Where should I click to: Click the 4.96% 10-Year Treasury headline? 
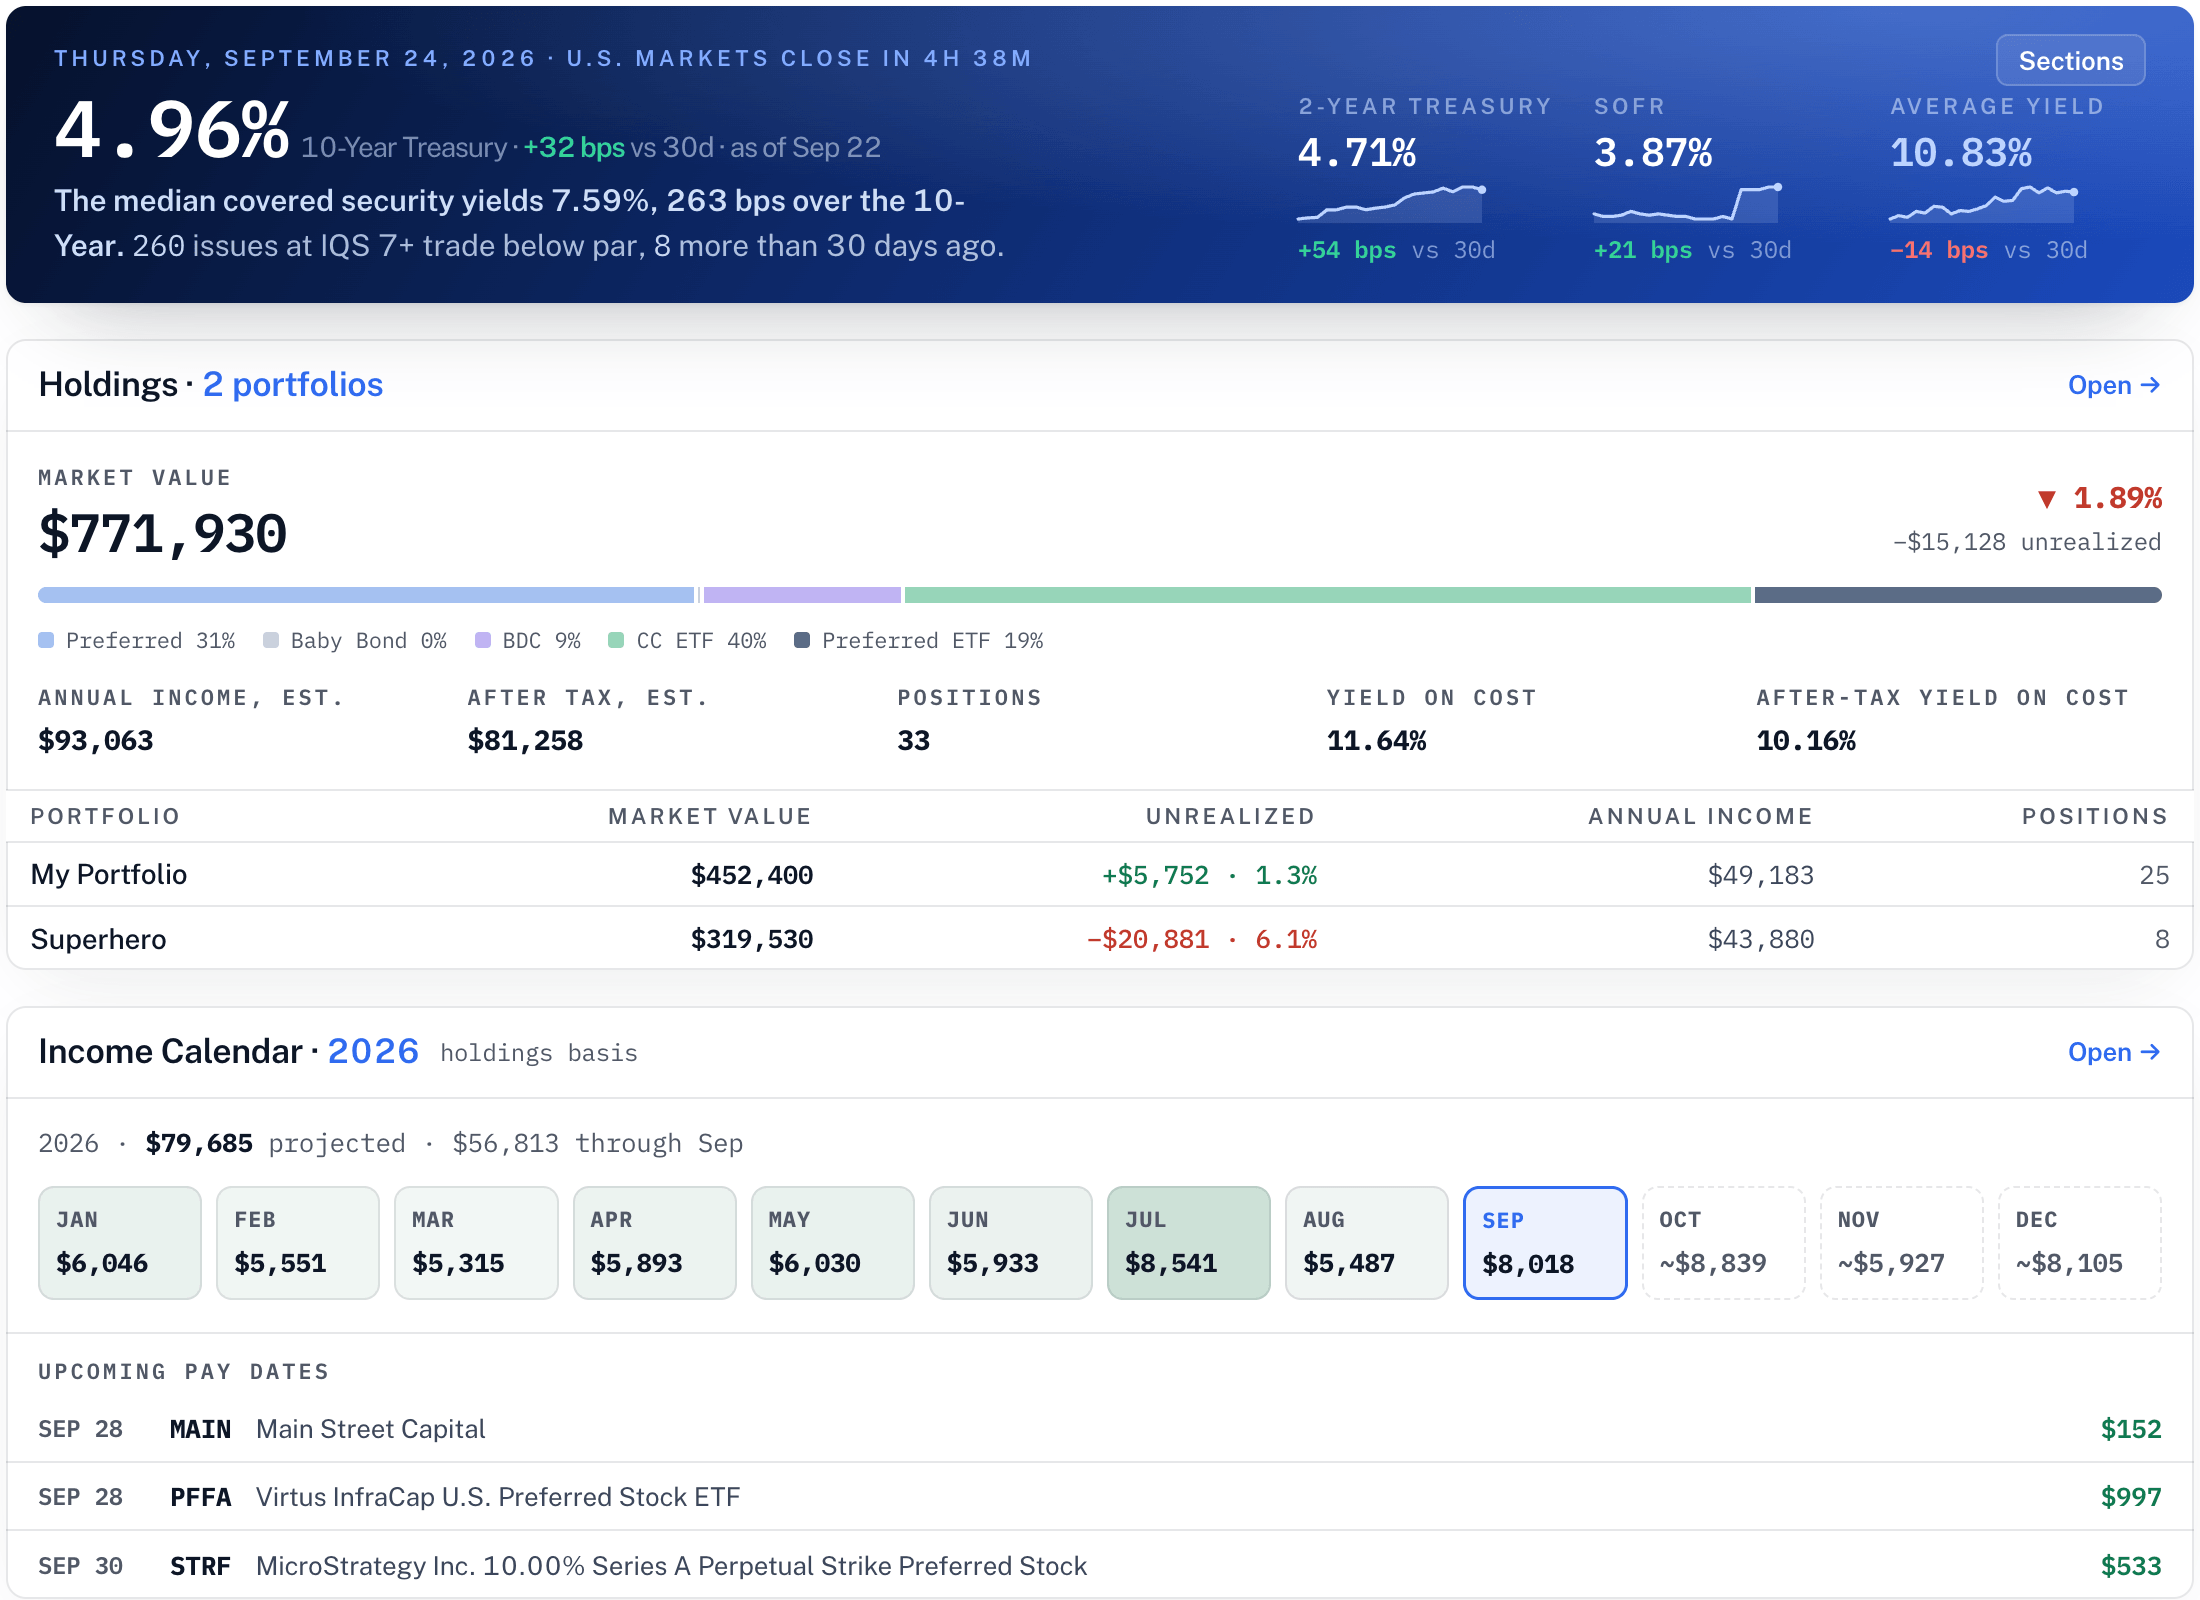(172, 130)
